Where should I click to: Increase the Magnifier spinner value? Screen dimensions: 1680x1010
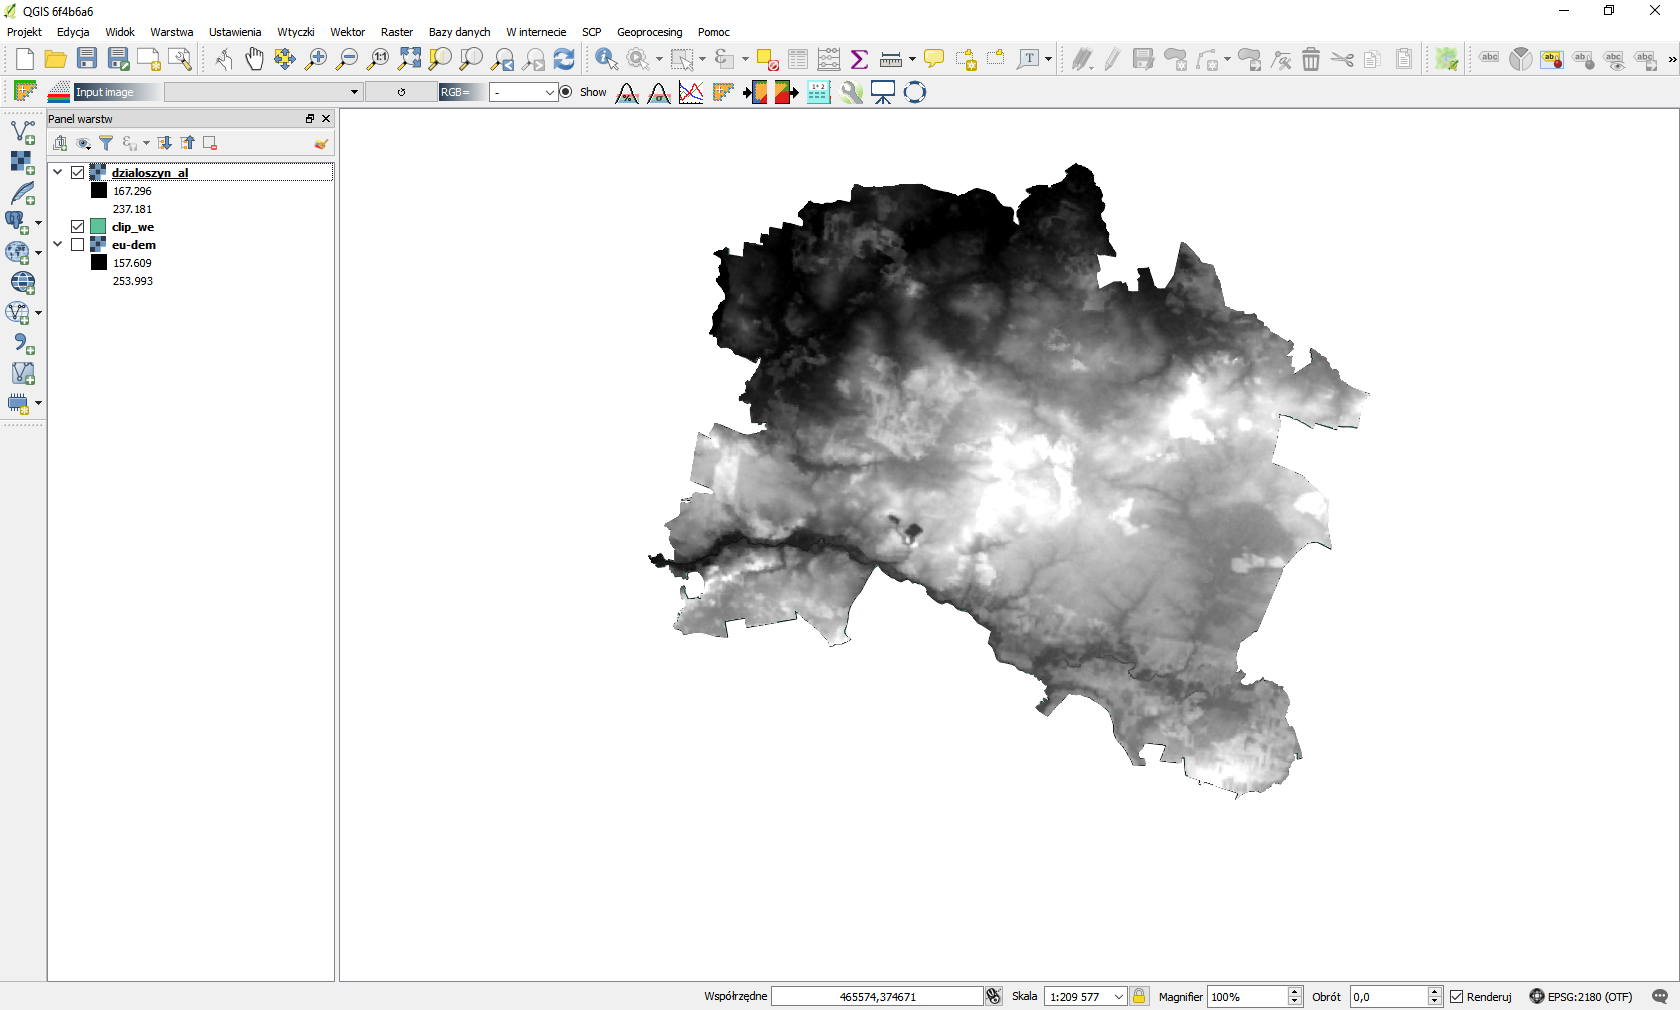pos(1295,992)
